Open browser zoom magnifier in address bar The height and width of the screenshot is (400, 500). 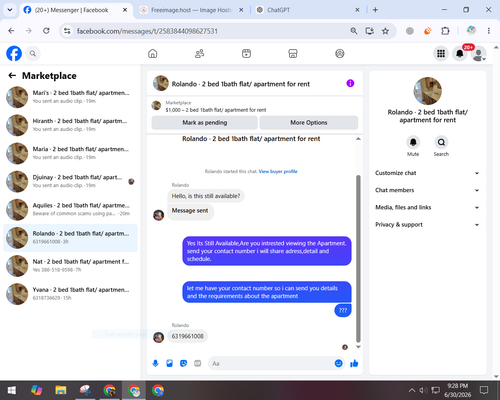point(354,31)
